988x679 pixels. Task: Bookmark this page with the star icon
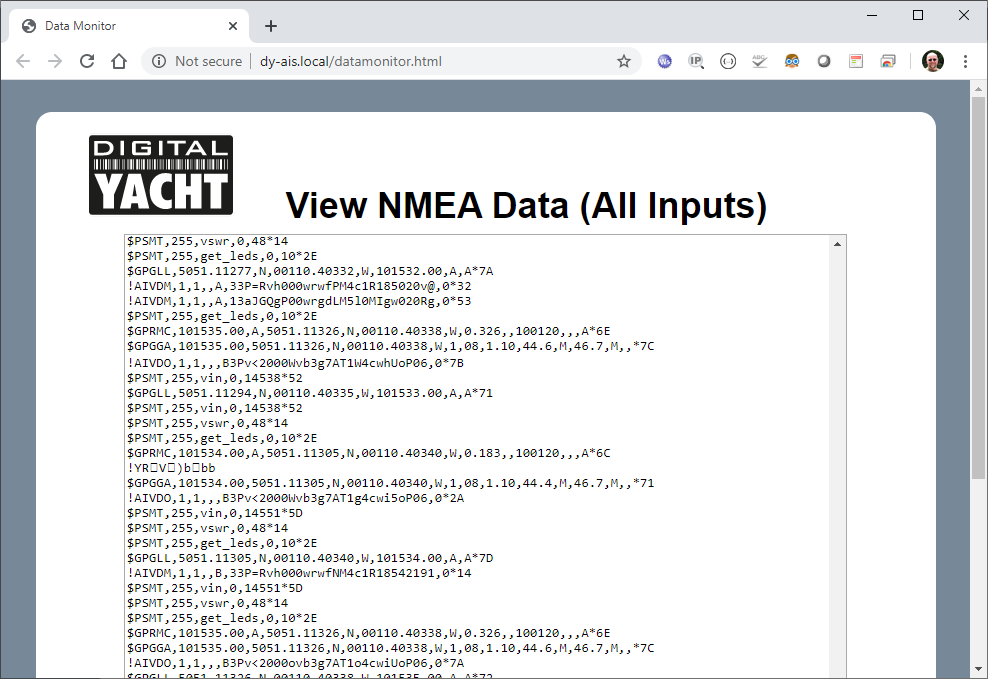[624, 61]
